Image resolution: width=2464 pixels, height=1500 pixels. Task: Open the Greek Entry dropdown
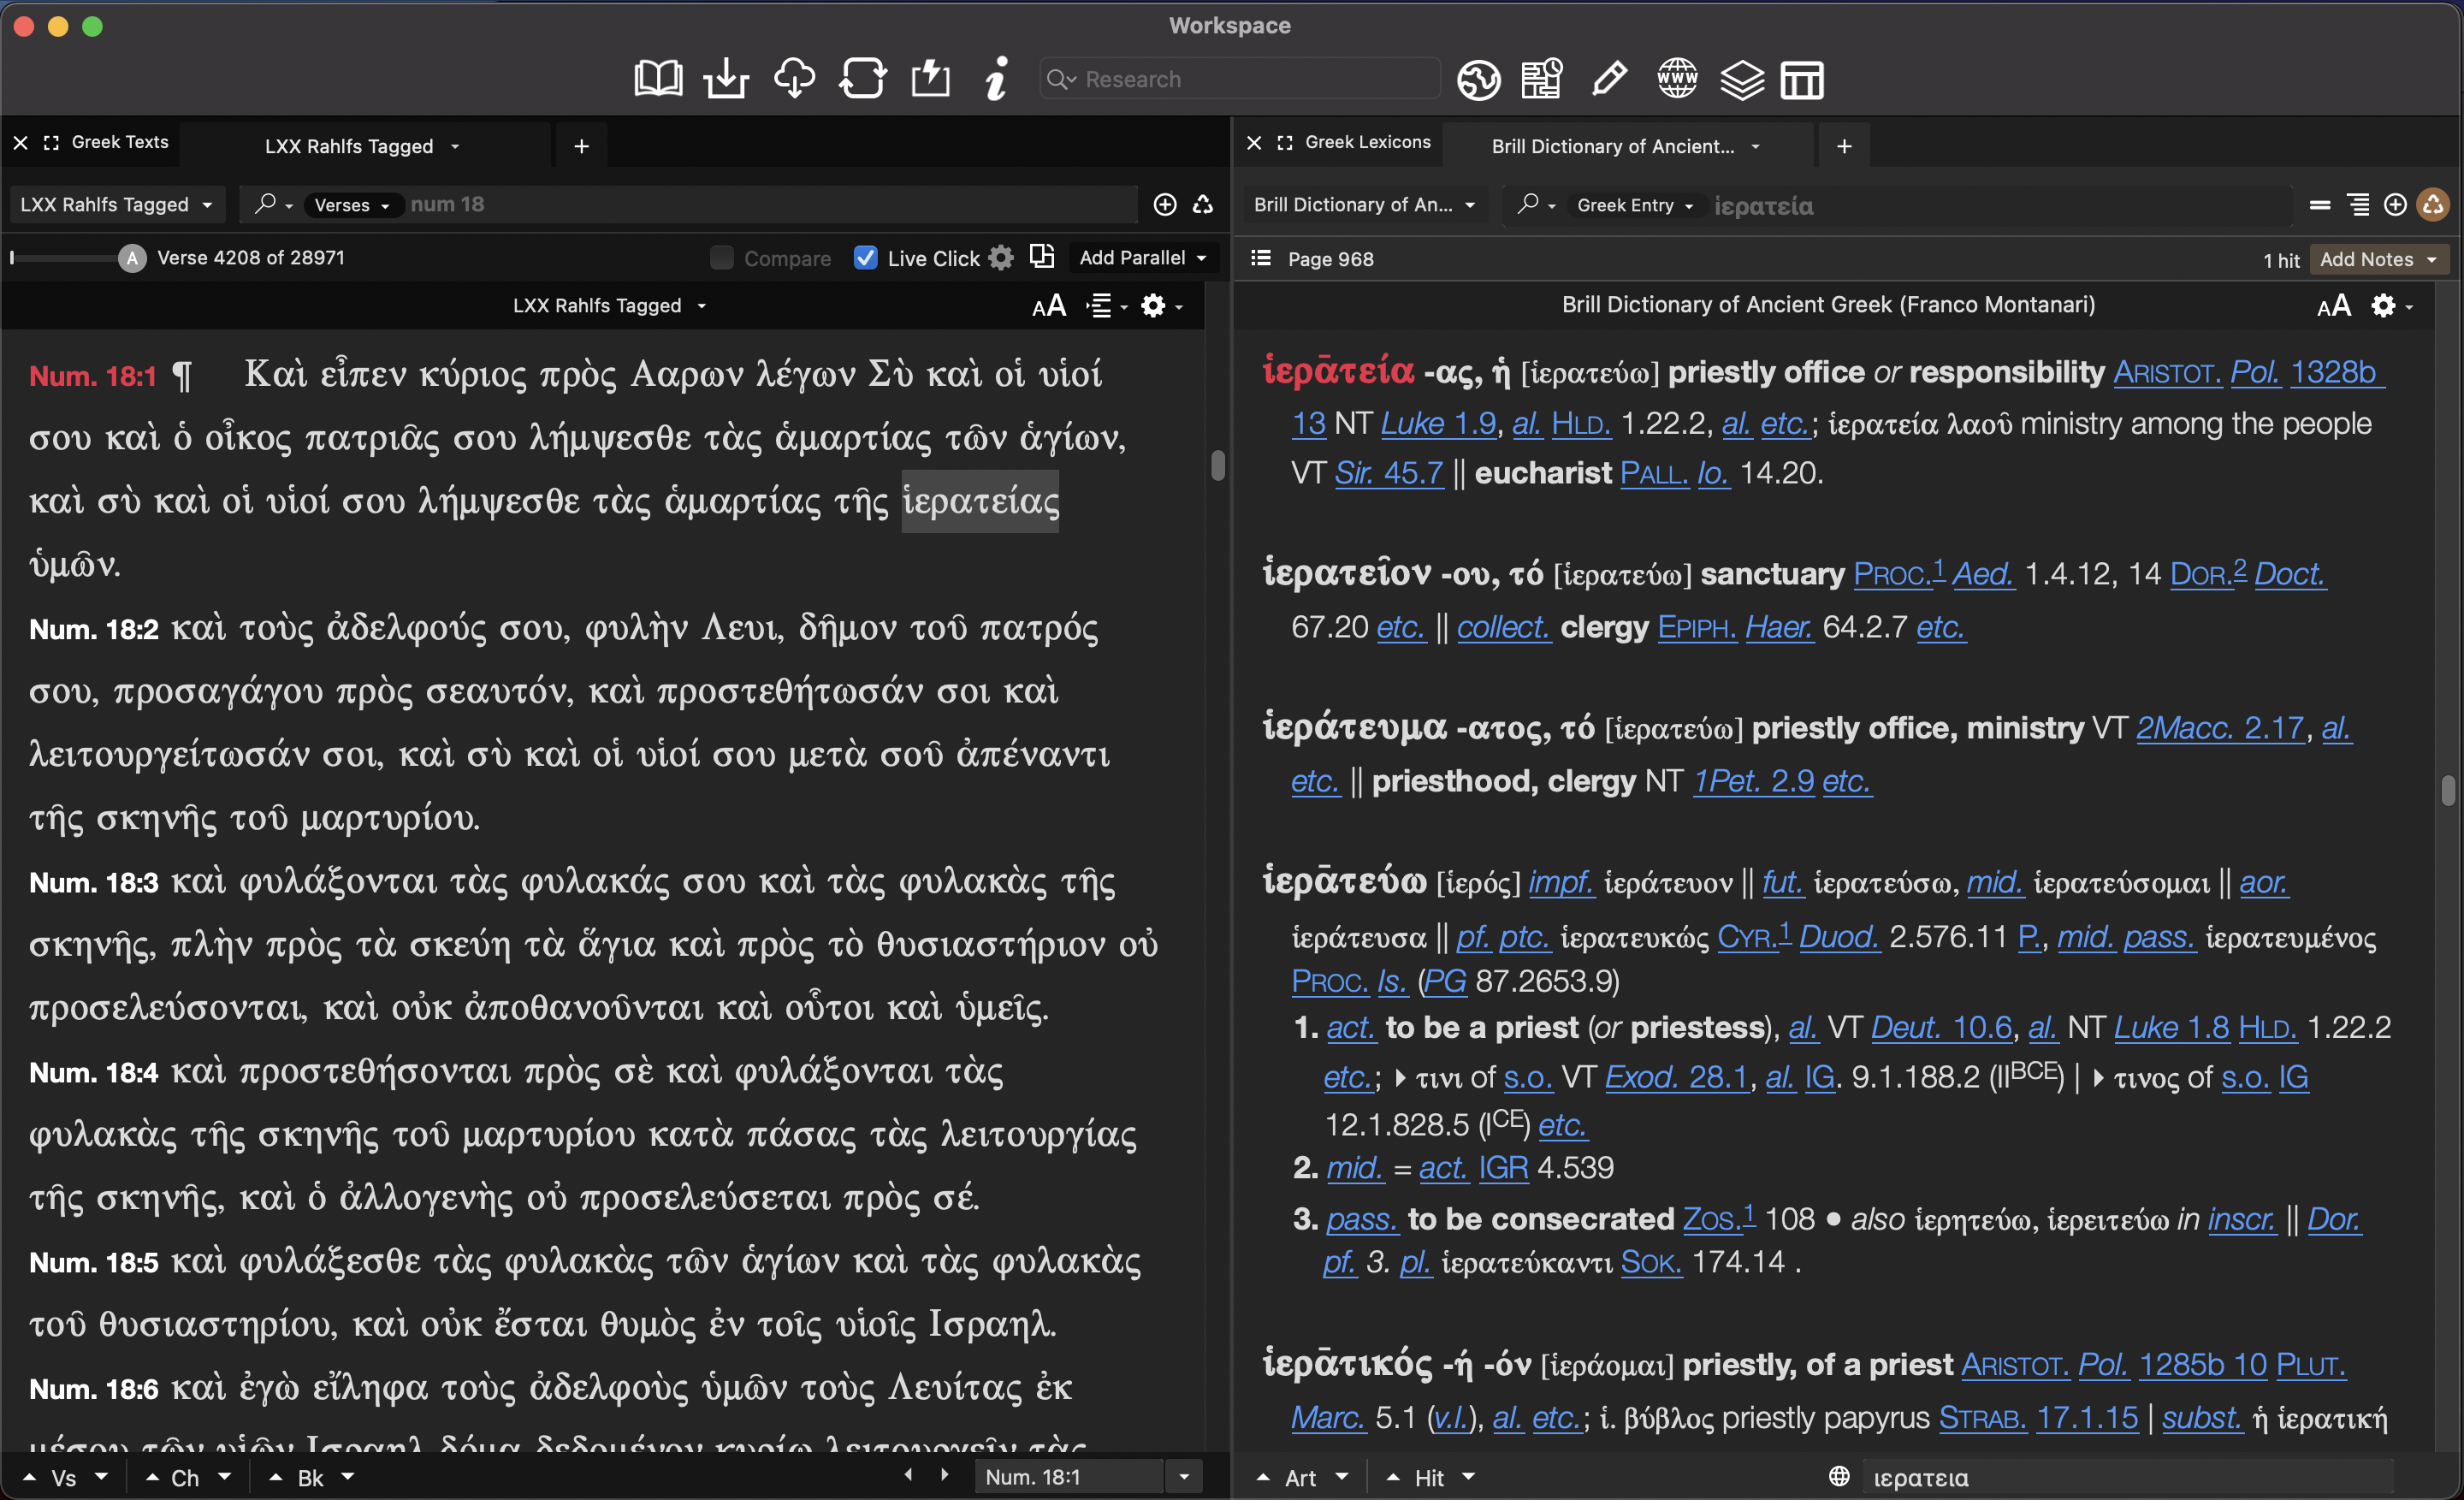[1634, 205]
